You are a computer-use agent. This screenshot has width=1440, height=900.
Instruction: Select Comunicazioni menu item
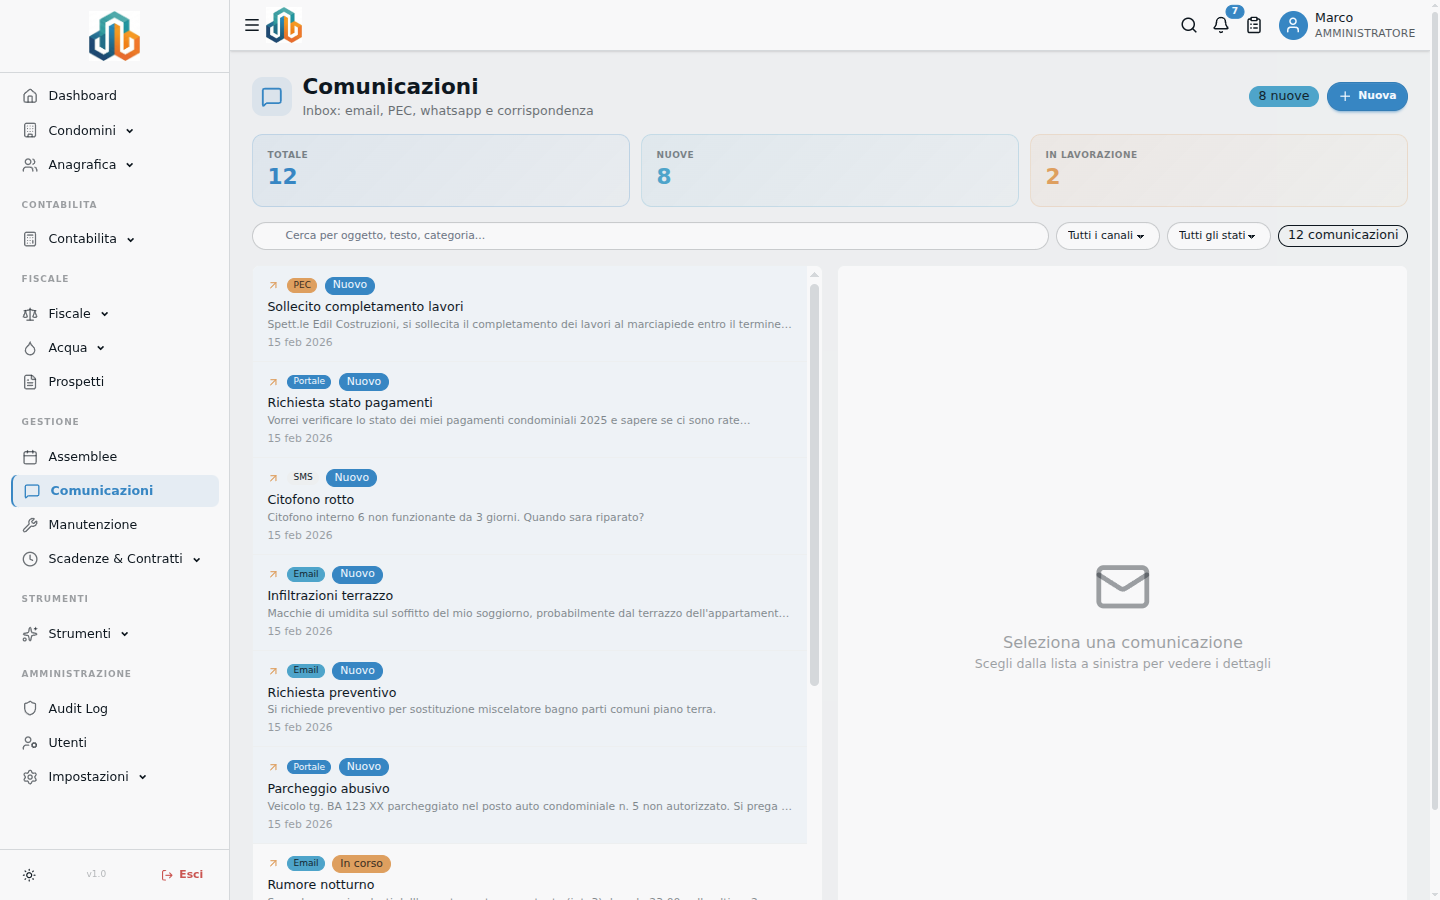115,491
